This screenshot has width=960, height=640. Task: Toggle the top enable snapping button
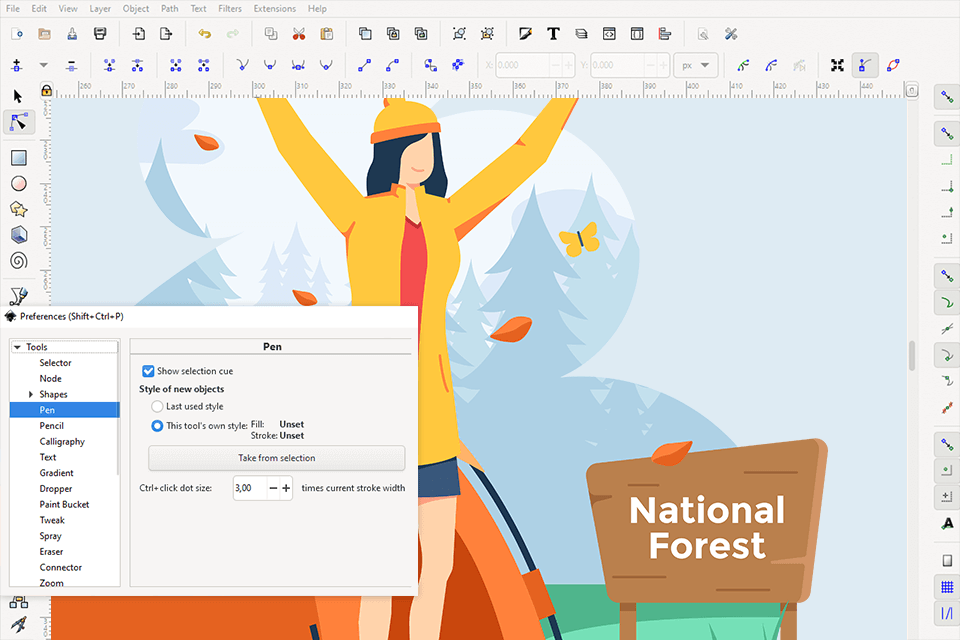(x=947, y=97)
